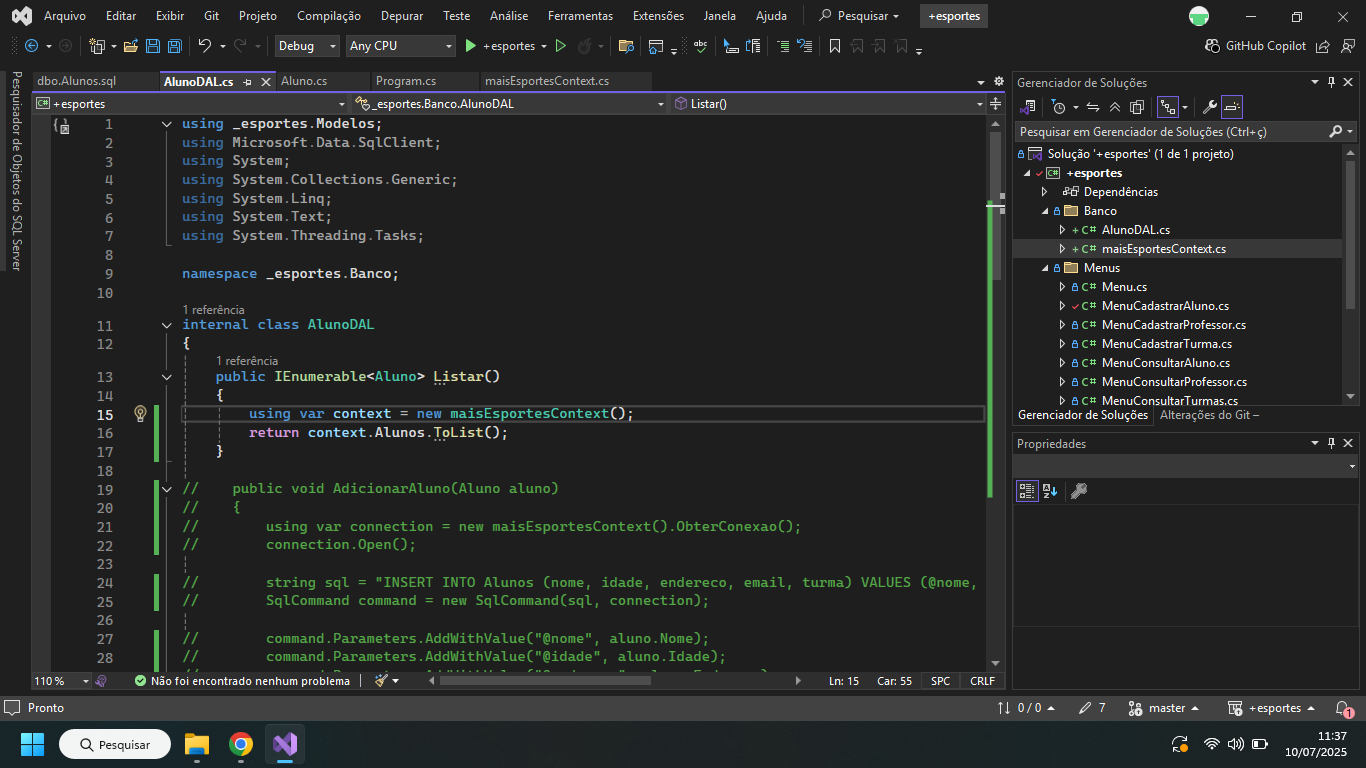Save the current file with the disk icon
Image resolution: width=1366 pixels, height=768 pixels.
tap(153, 46)
